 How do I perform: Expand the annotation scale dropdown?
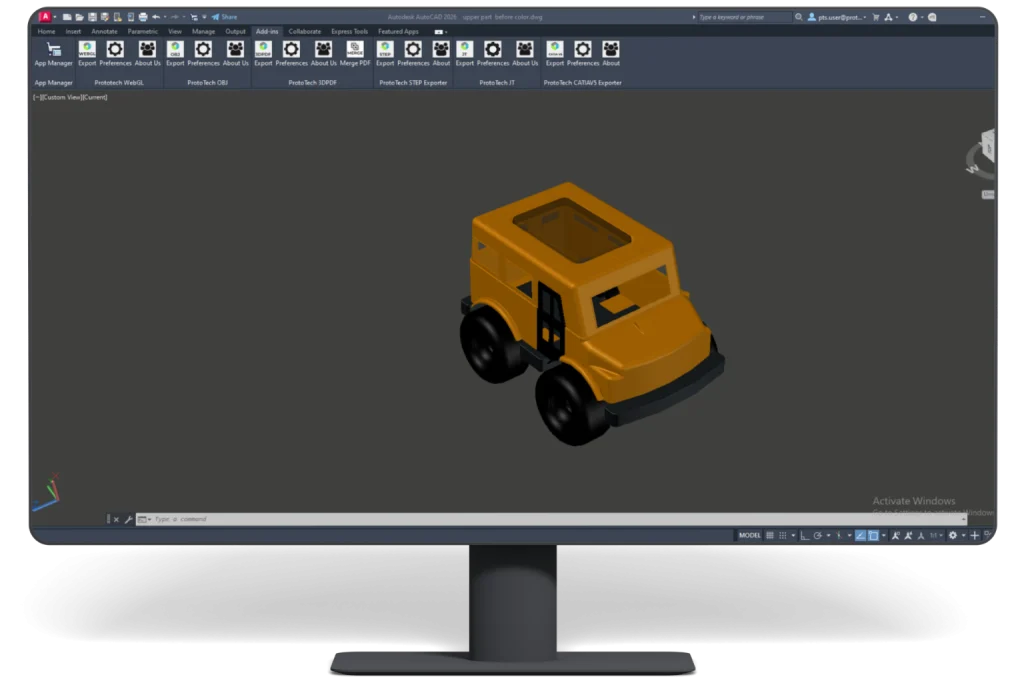coord(942,535)
